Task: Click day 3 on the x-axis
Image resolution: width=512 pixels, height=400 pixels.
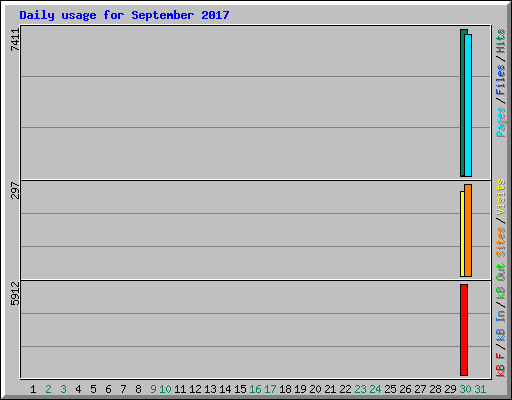Action: point(63,389)
